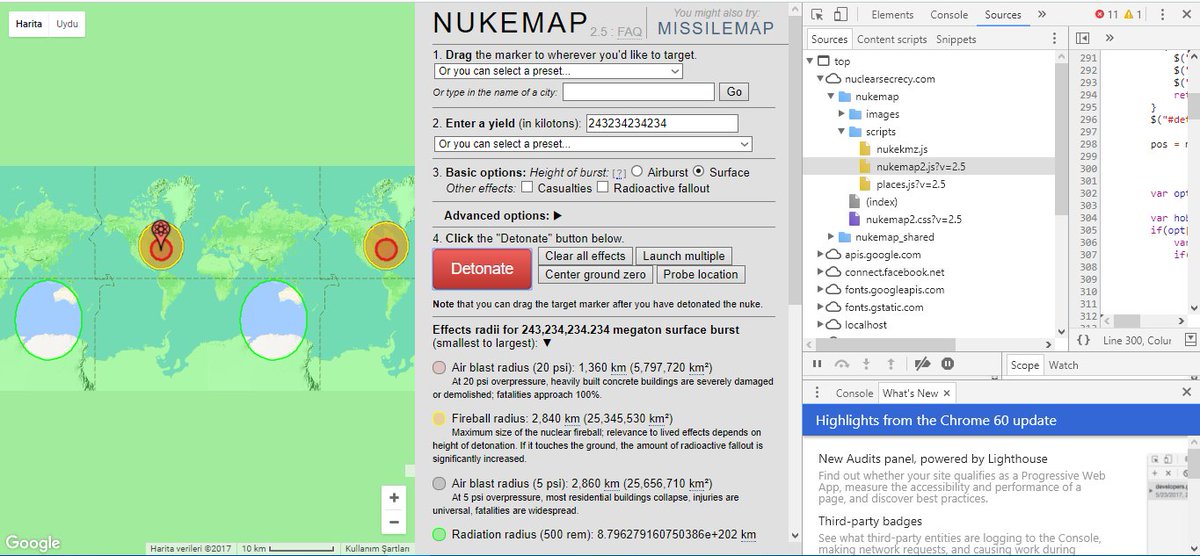Click the yellow Fireball radius swatch

pos(439,418)
